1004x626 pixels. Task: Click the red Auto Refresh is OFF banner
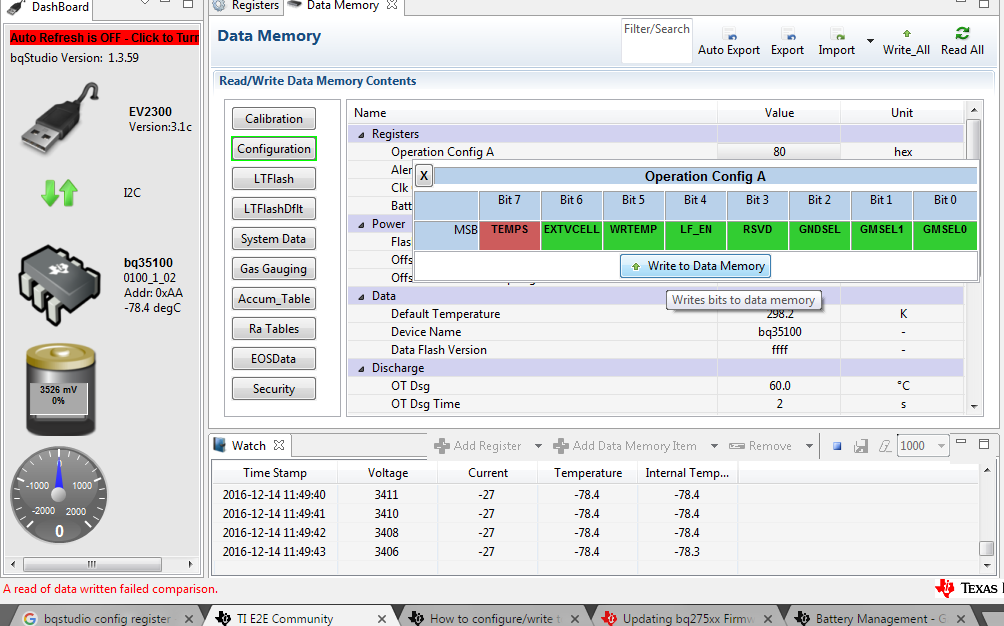click(104, 38)
